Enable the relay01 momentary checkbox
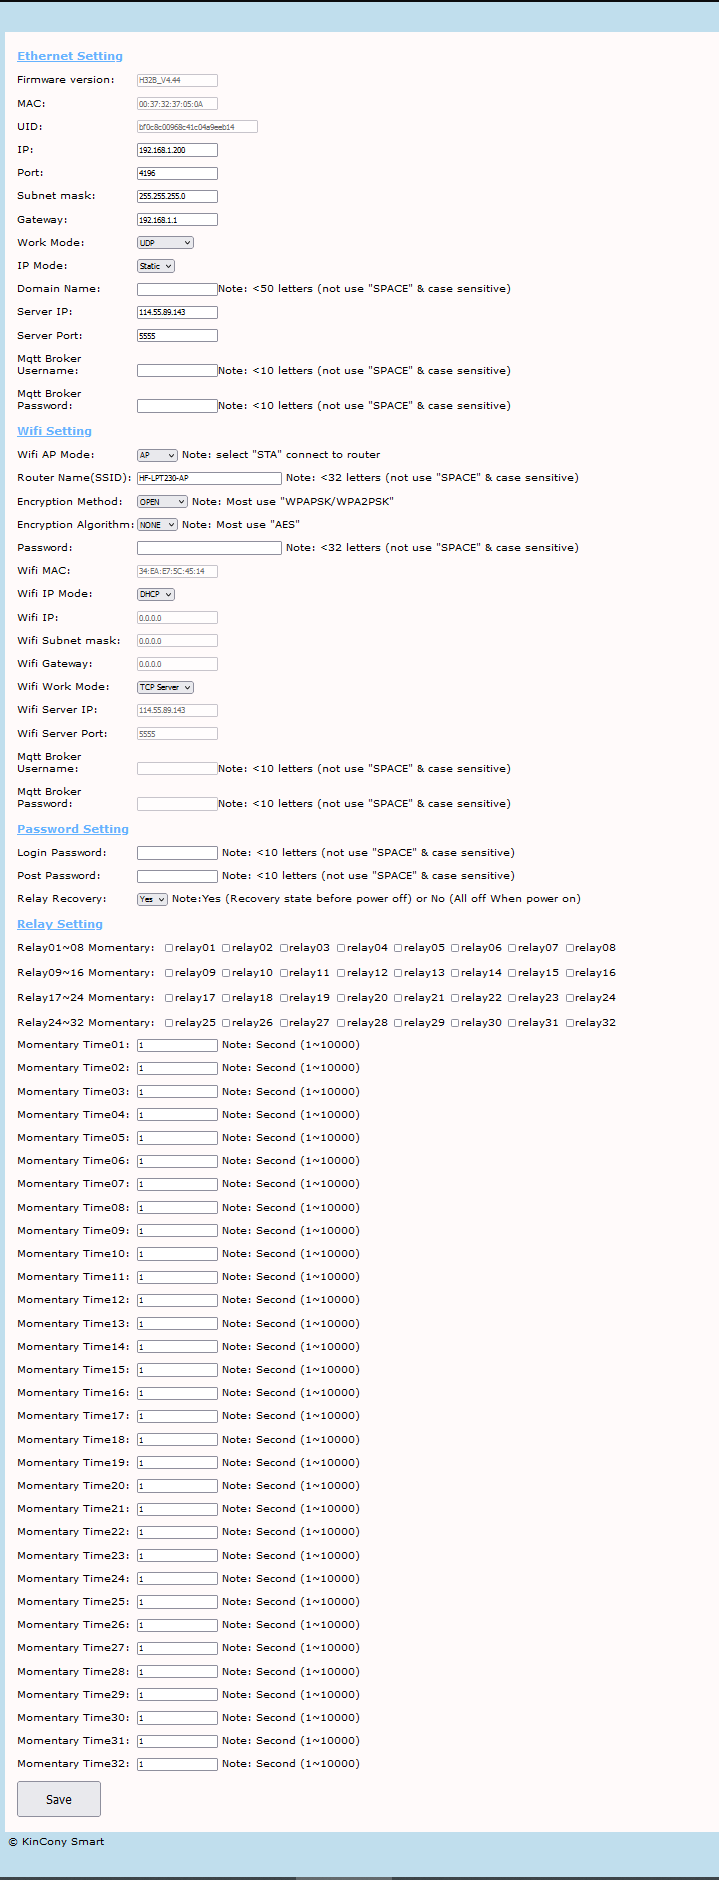 [169, 948]
